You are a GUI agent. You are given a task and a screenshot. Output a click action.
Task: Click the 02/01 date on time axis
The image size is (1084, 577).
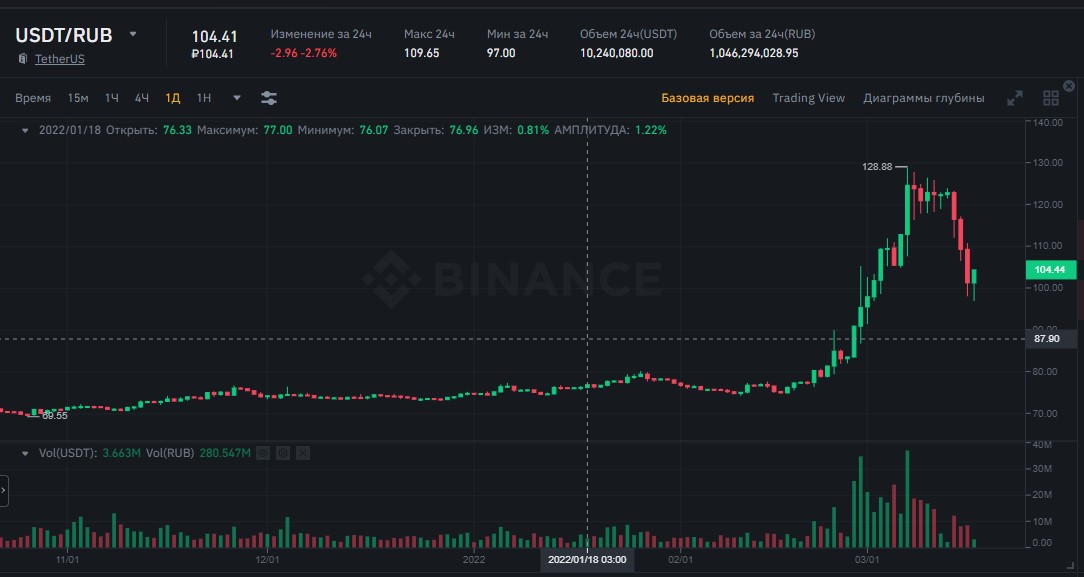click(680, 560)
